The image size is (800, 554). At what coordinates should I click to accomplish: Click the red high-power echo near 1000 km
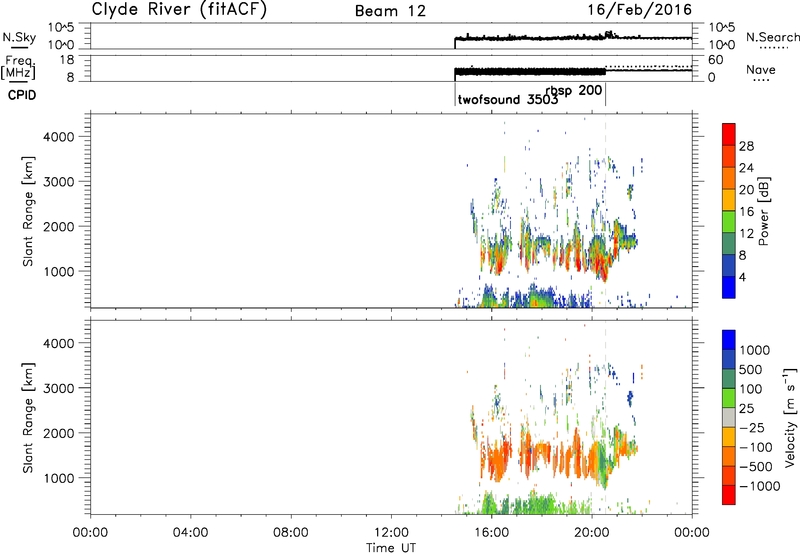click(x=603, y=265)
